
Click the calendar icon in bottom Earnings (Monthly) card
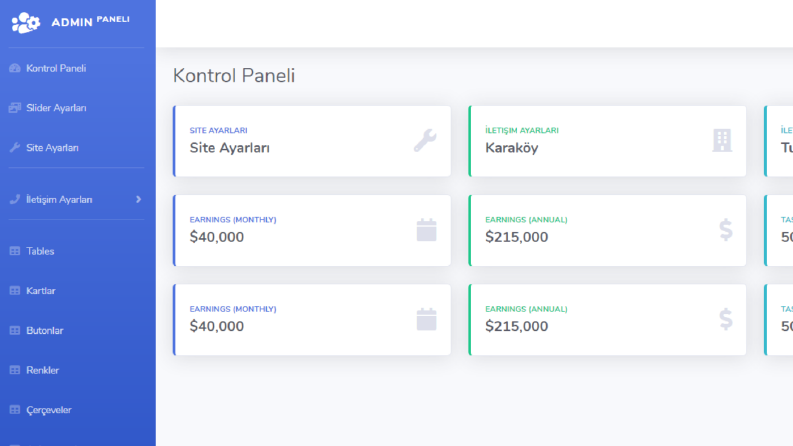click(x=426, y=320)
